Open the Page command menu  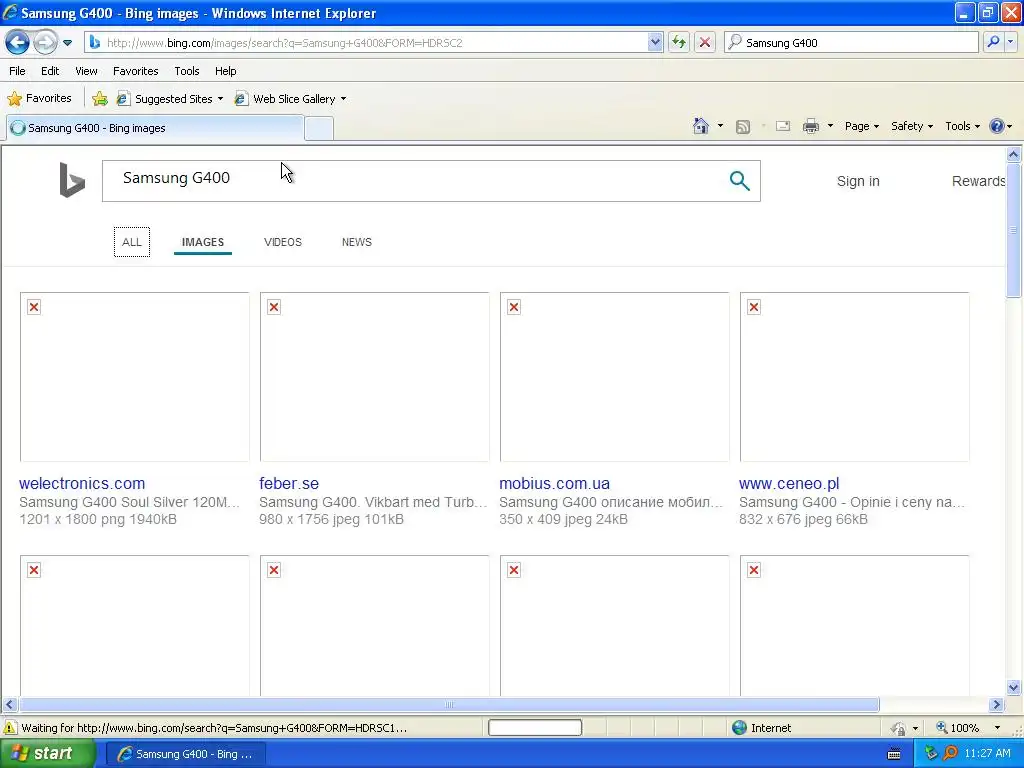[861, 126]
